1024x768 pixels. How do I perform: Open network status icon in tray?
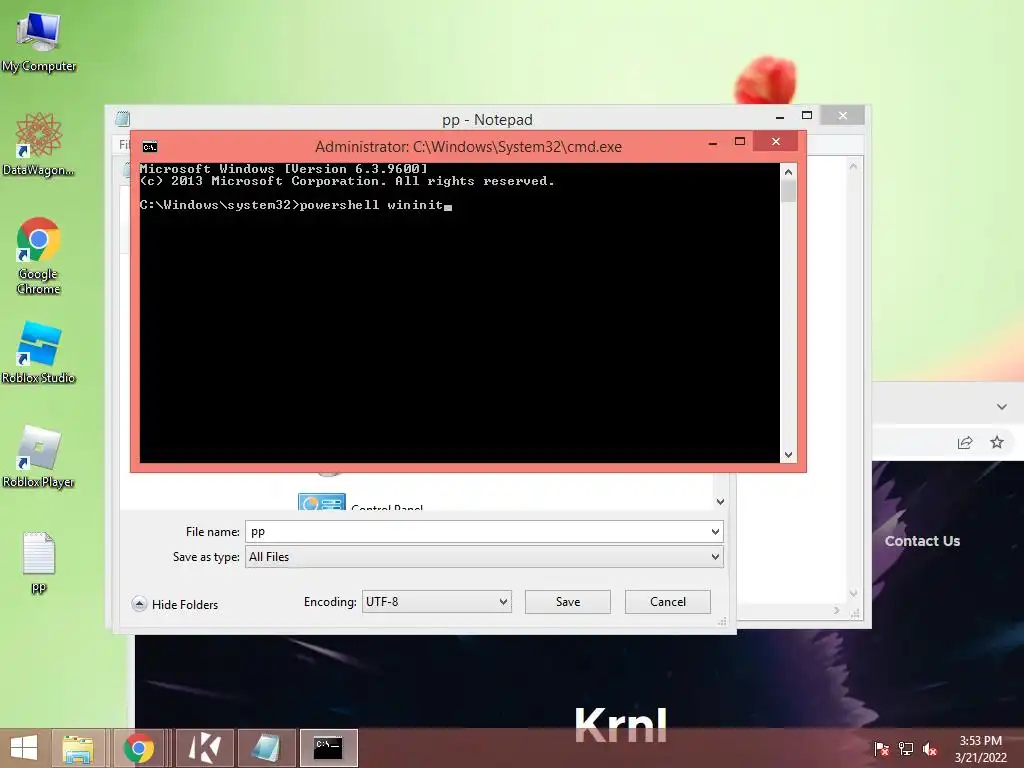point(906,749)
